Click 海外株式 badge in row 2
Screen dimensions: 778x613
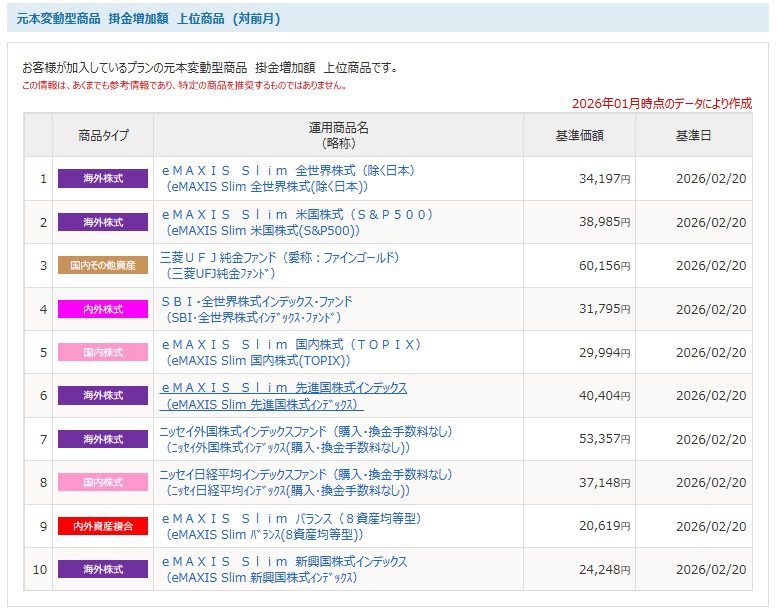coord(103,222)
